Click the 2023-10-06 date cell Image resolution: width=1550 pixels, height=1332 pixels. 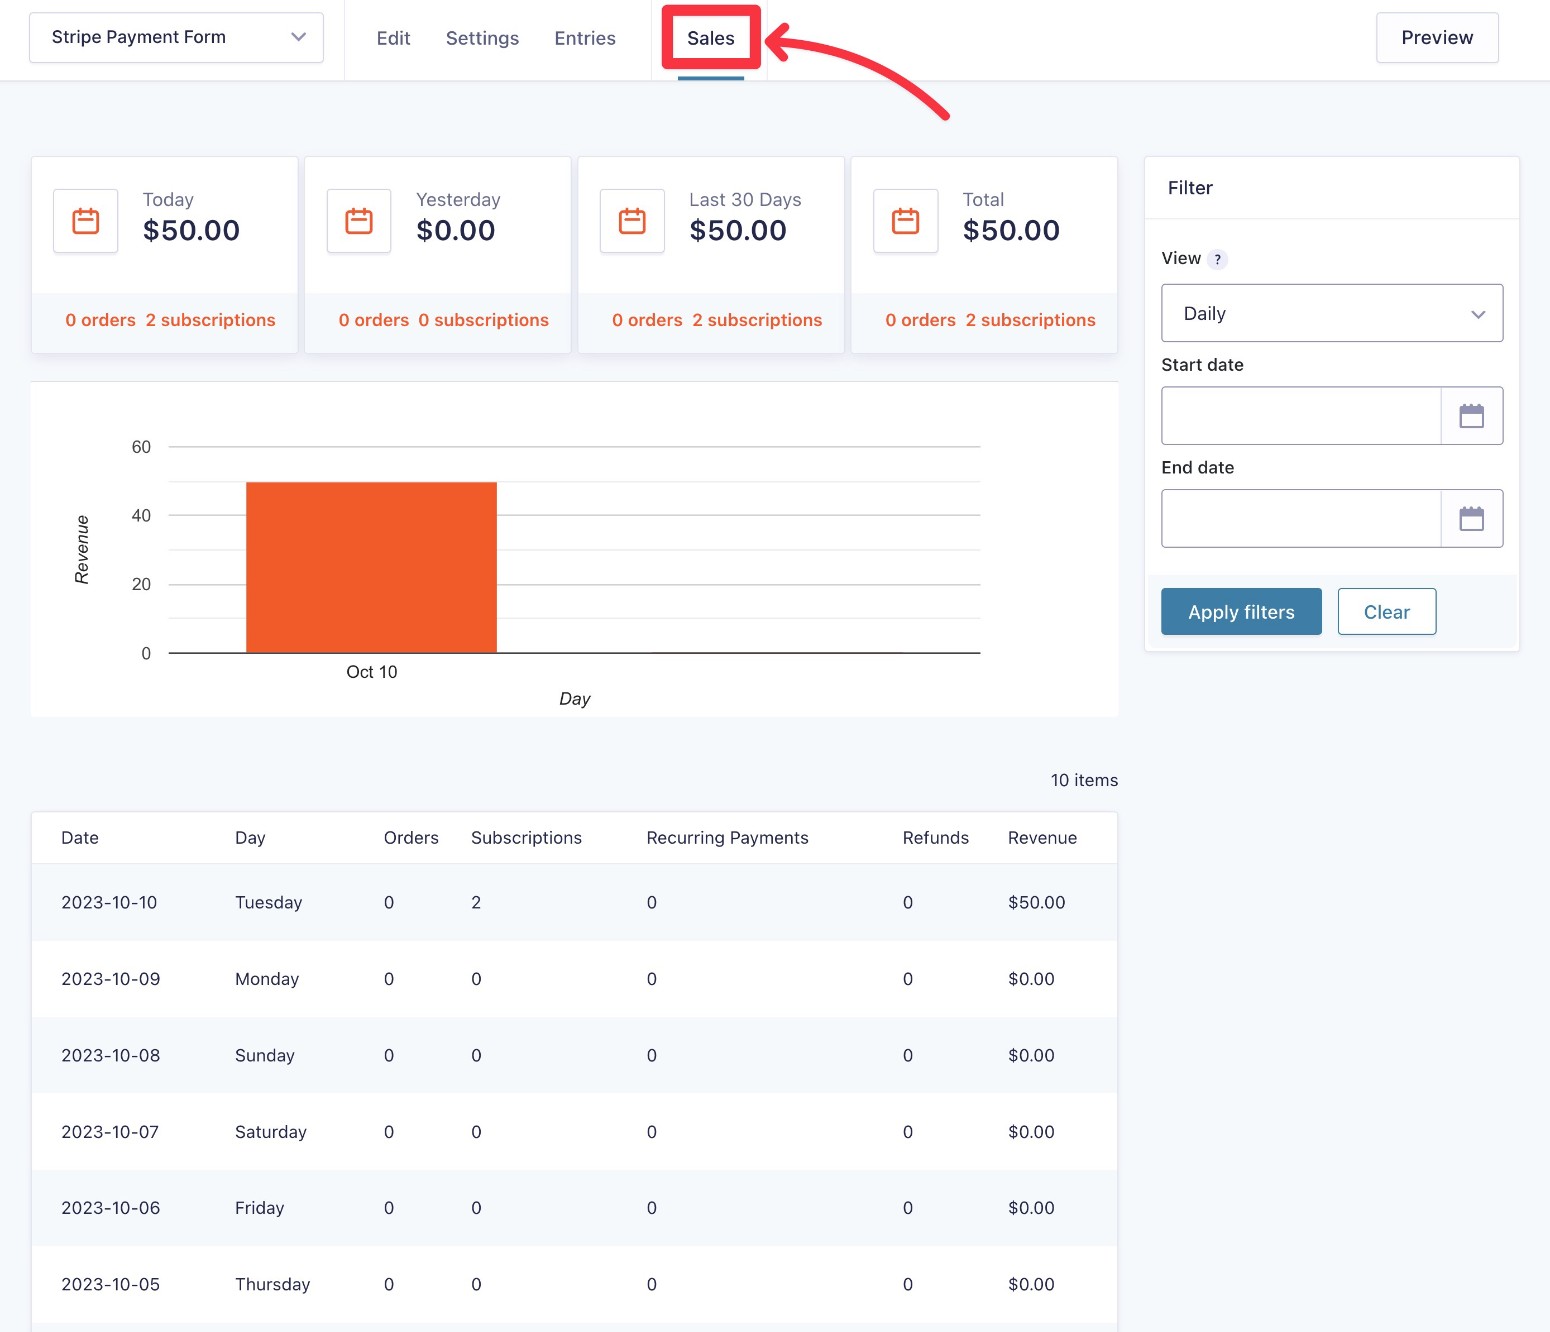click(110, 1208)
